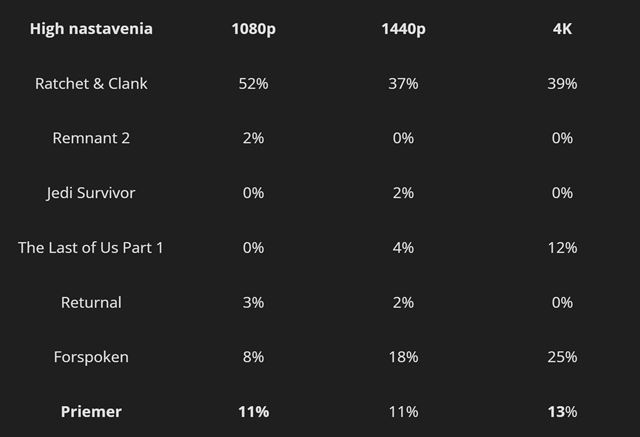Screen dimensions: 640x437
Task: Click the Remnant 2 row label
Action: click(91, 138)
